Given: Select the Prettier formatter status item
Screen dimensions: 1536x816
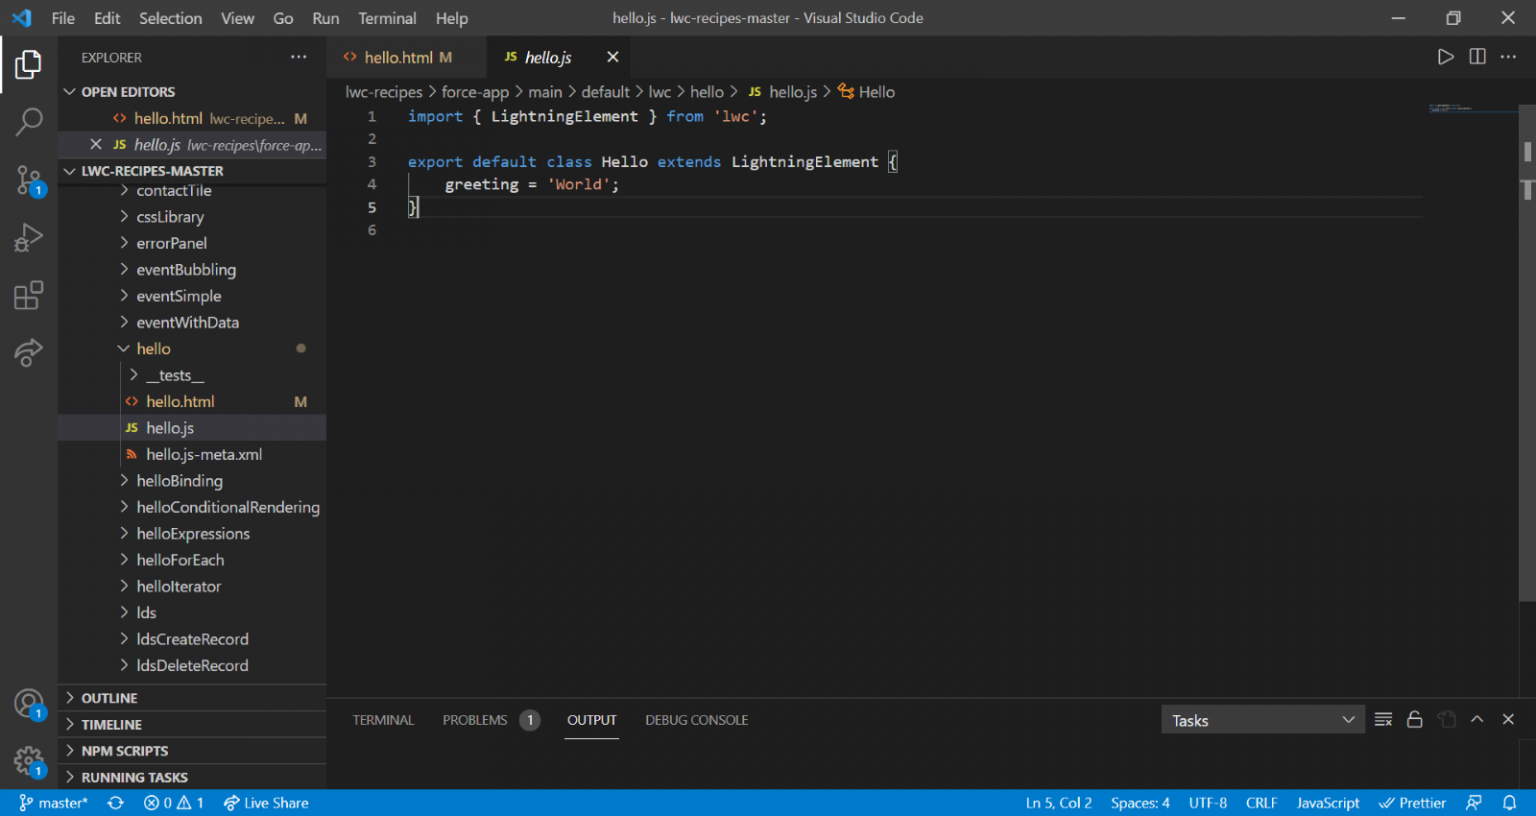Looking at the screenshot, I should [1412, 802].
